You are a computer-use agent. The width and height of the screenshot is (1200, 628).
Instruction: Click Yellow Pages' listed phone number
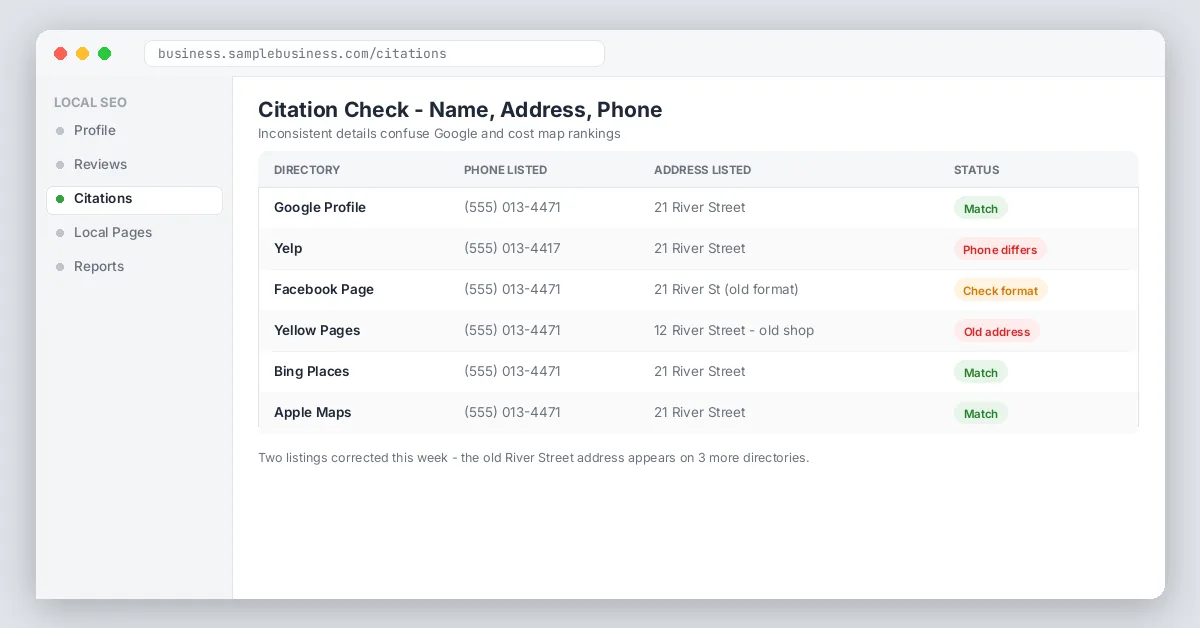[512, 331]
